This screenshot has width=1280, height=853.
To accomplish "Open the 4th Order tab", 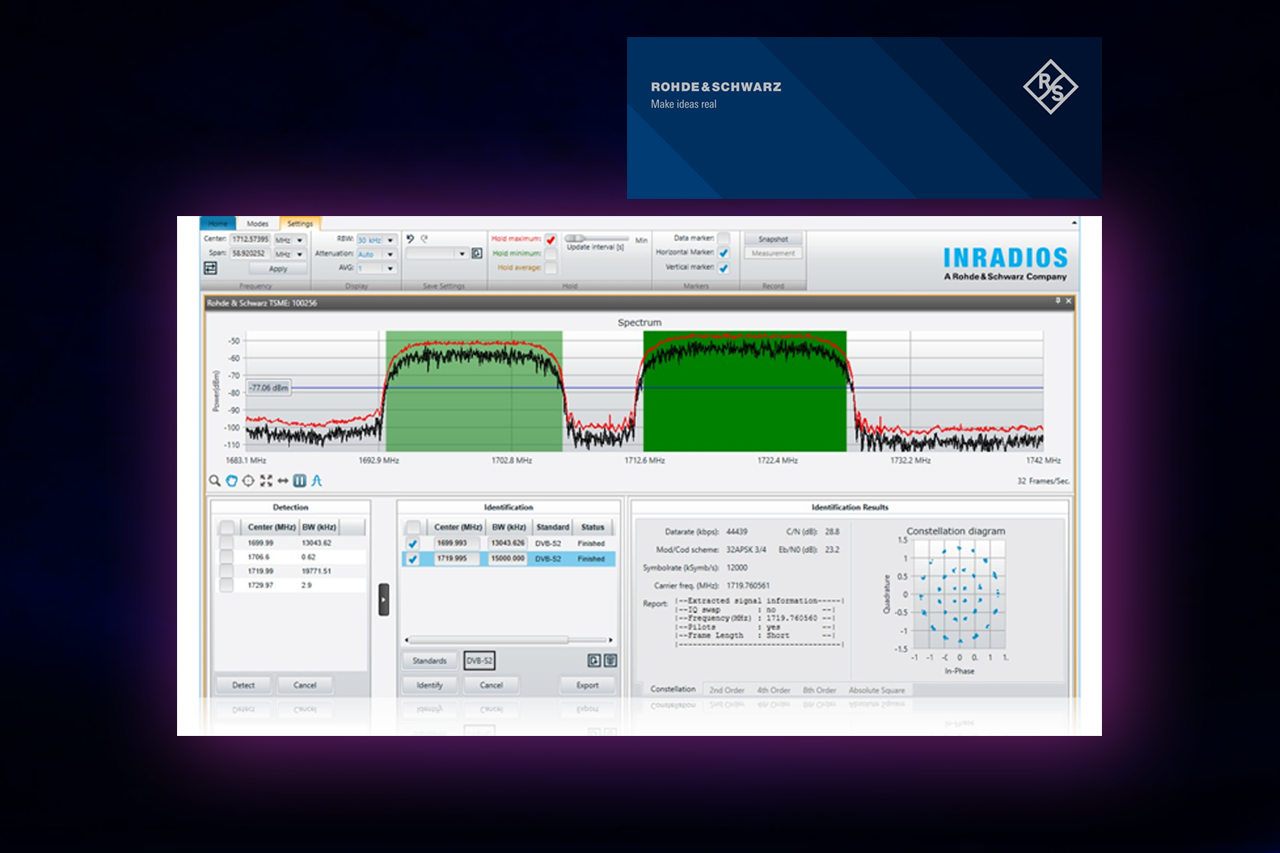I will tap(774, 690).
